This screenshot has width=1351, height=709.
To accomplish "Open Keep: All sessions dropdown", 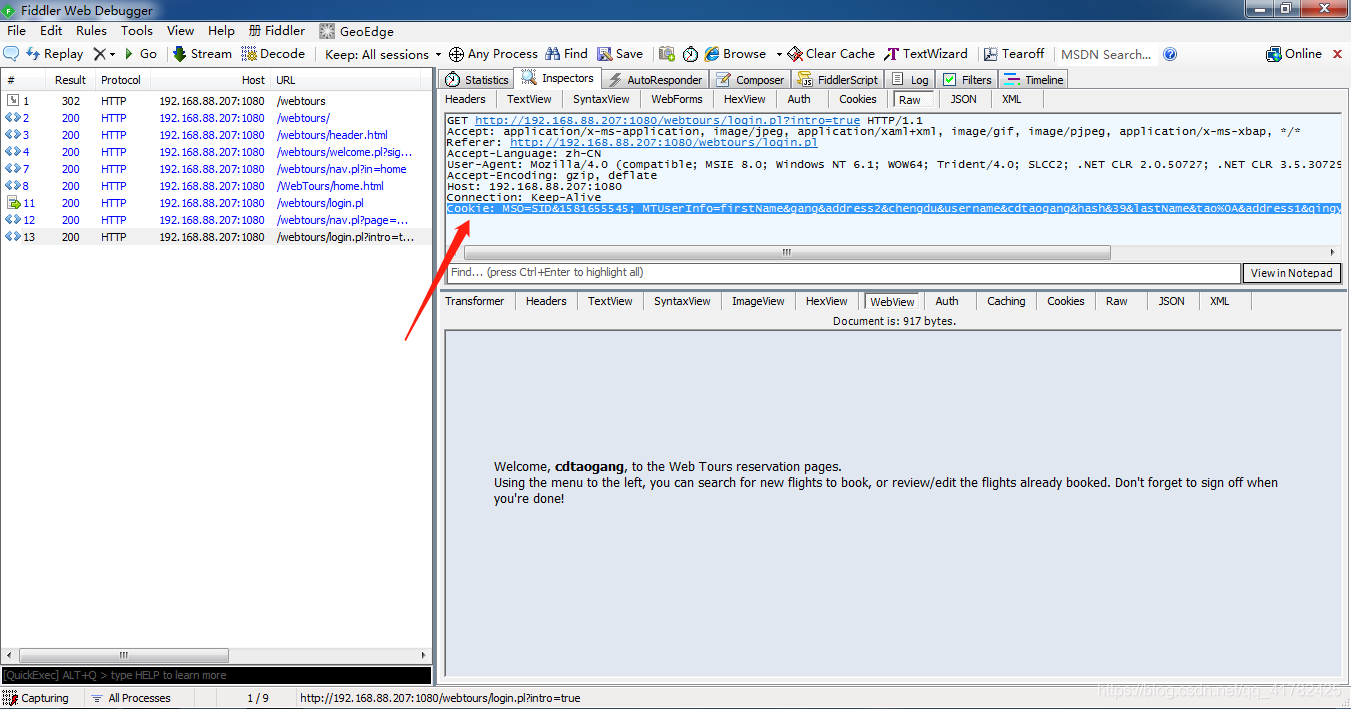I will point(383,54).
